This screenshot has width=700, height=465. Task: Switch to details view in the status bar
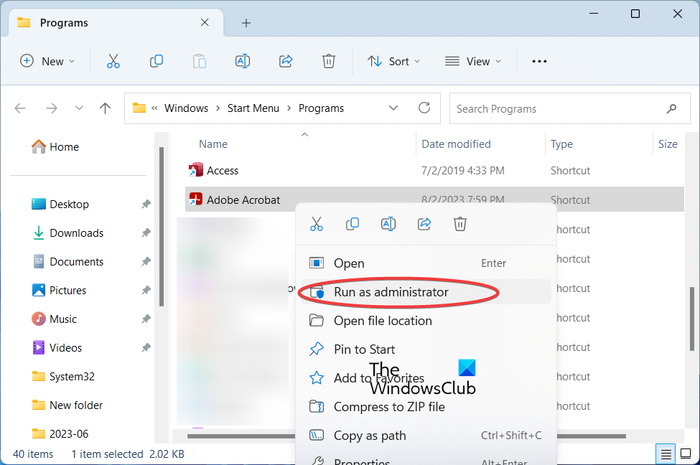pos(665,454)
